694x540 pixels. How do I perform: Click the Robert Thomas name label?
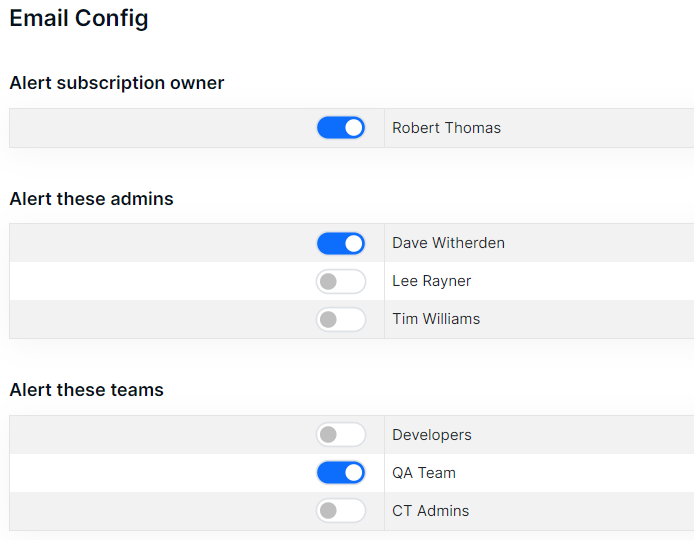click(446, 128)
